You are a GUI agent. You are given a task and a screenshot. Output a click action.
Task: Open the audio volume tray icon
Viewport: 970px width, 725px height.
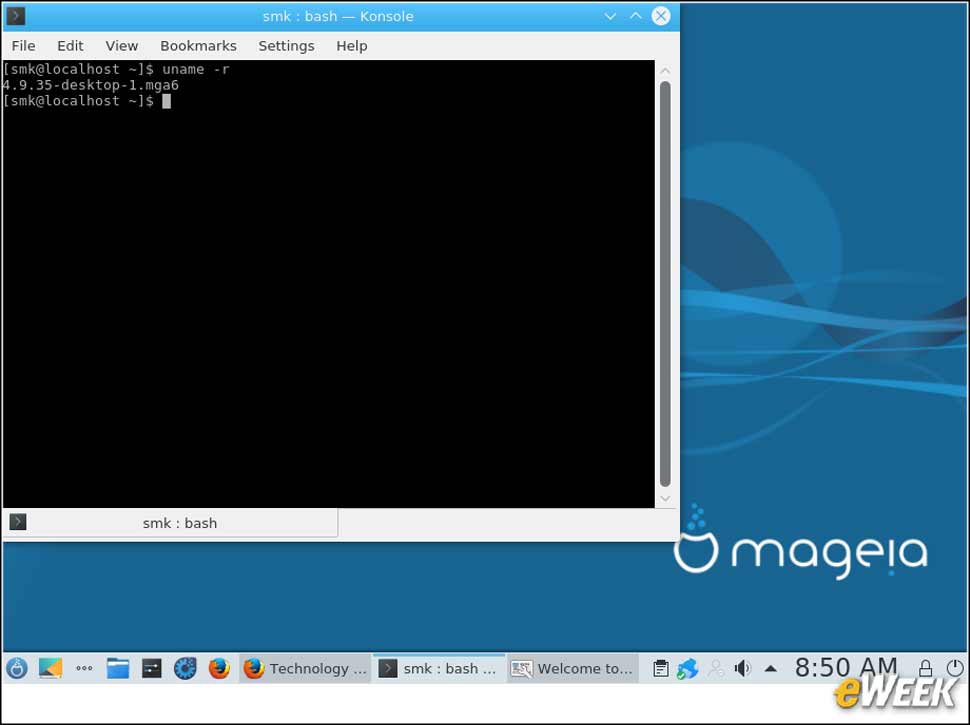pos(742,668)
